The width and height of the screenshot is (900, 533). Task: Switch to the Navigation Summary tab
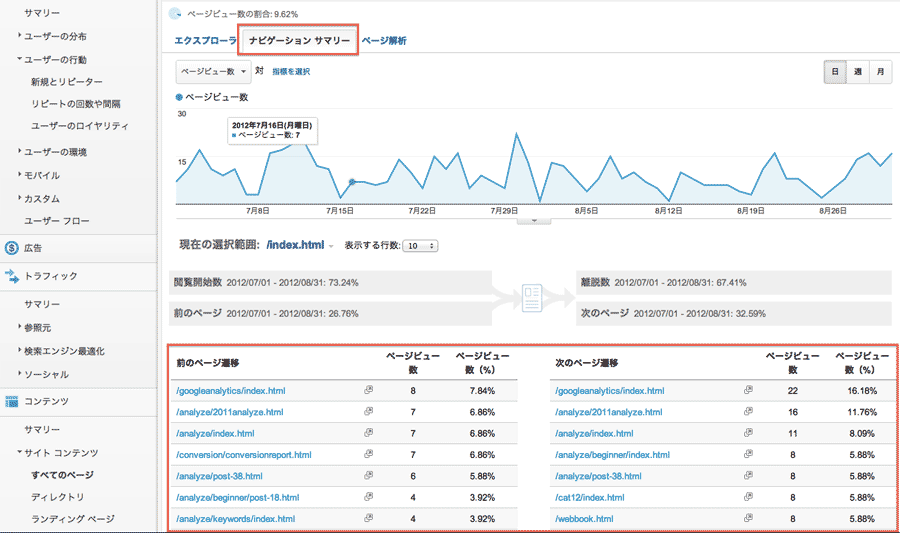tap(300, 41)
